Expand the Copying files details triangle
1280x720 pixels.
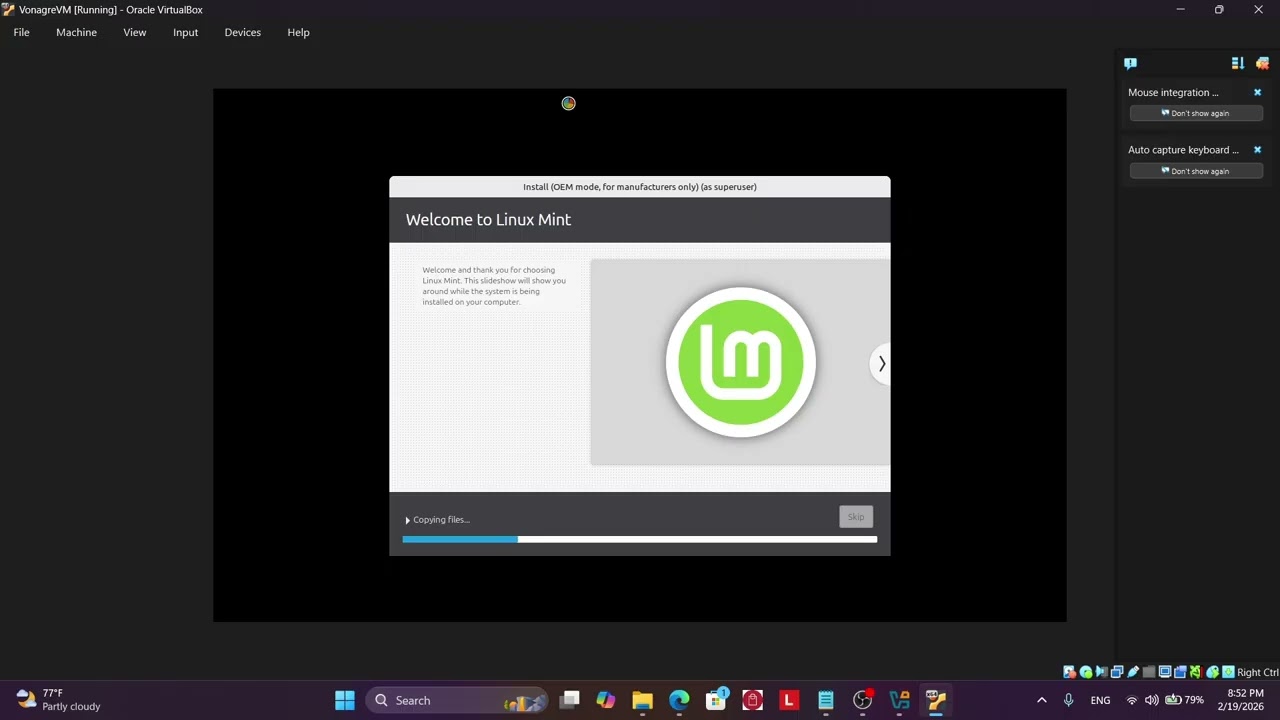[x=408, y=520]
